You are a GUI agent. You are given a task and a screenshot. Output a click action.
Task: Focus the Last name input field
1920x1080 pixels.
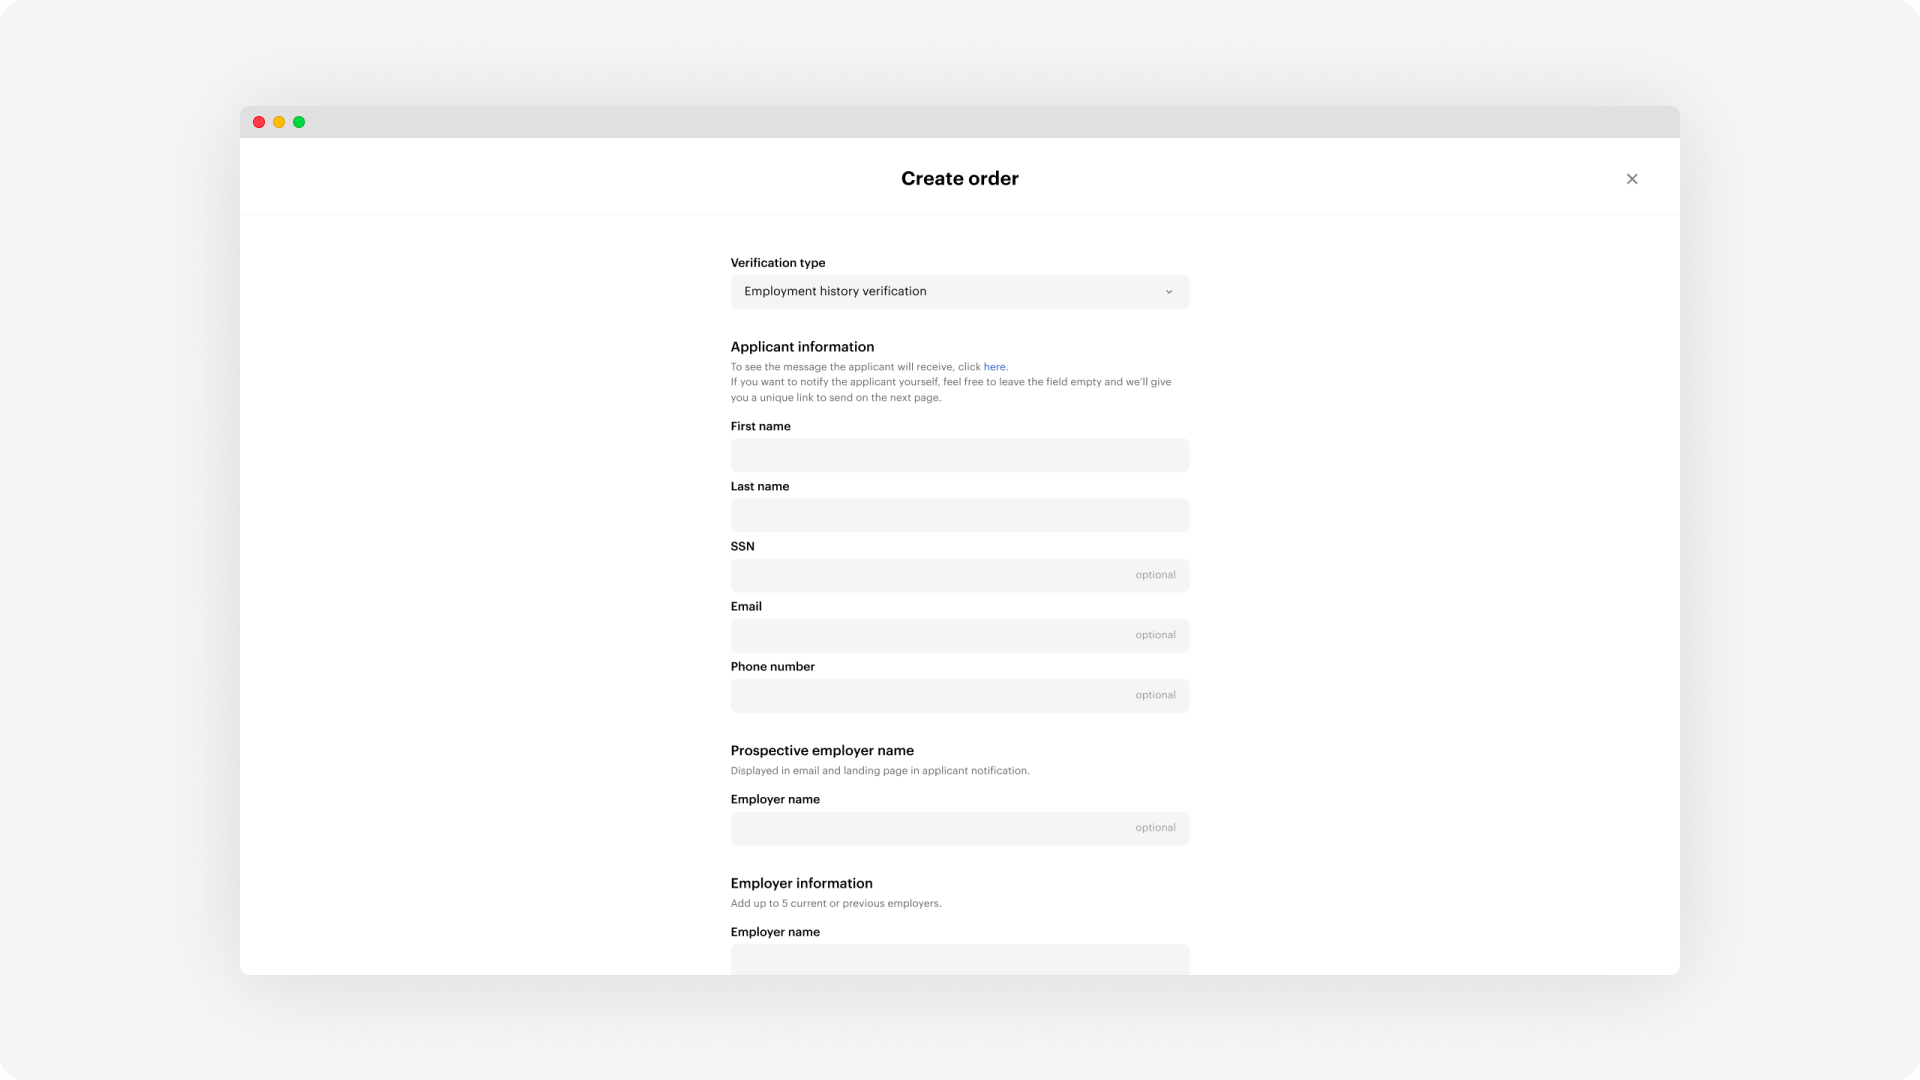[958, 515]
